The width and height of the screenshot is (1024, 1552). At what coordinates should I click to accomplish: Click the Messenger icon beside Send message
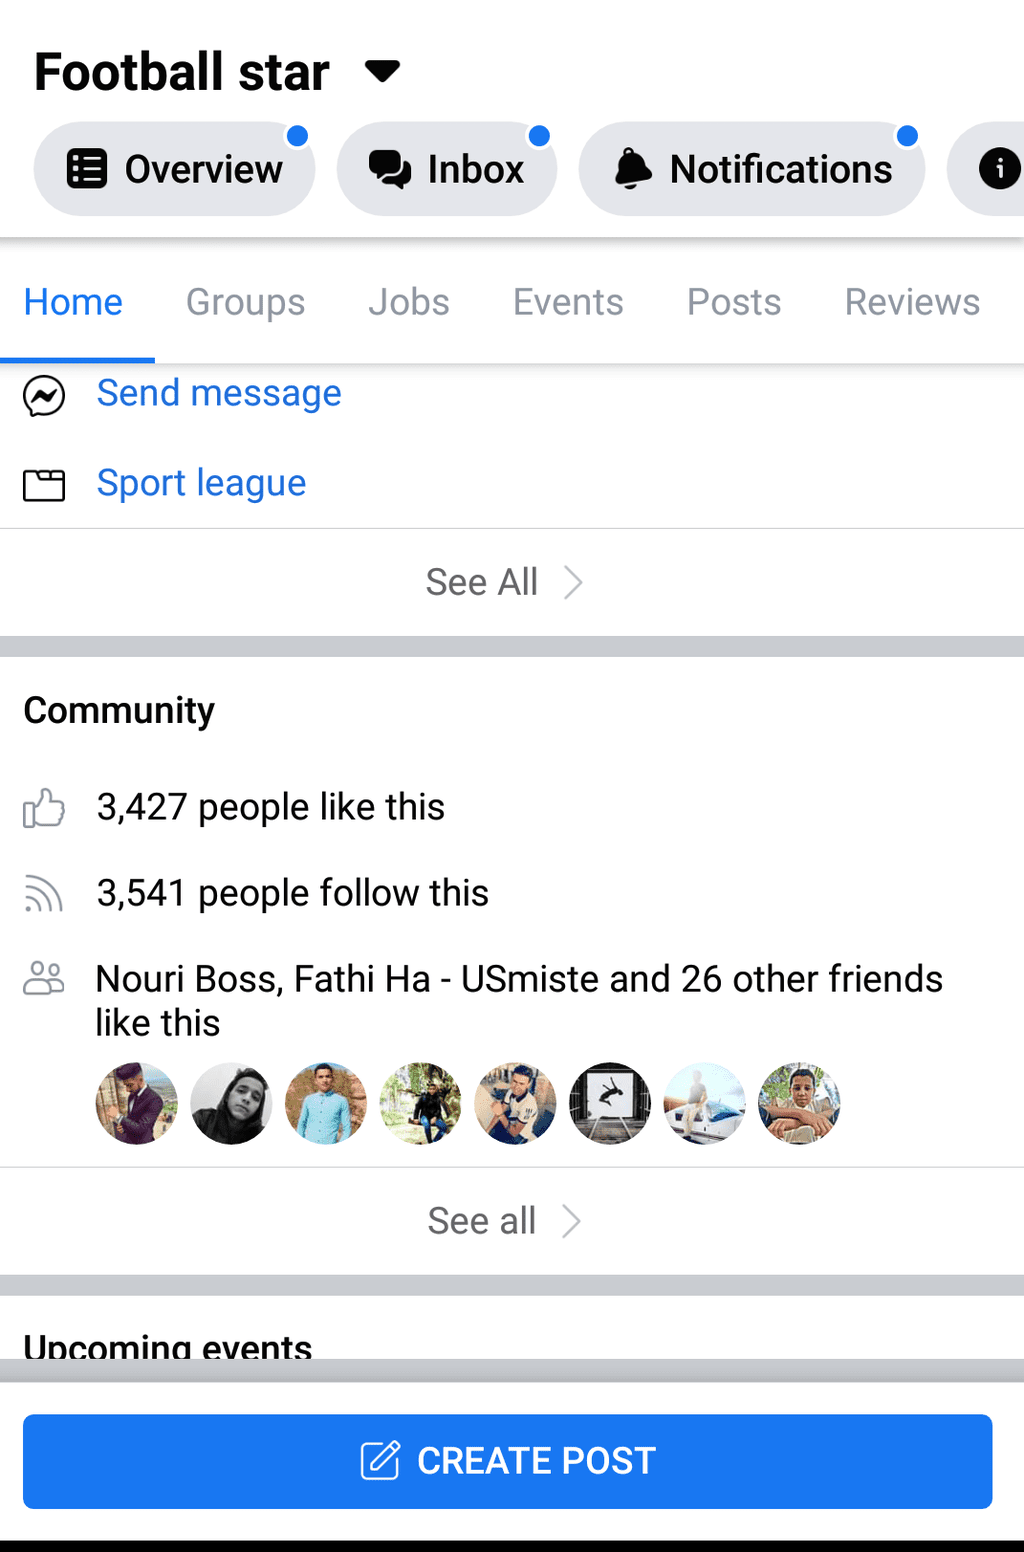(x=44, y=396)
